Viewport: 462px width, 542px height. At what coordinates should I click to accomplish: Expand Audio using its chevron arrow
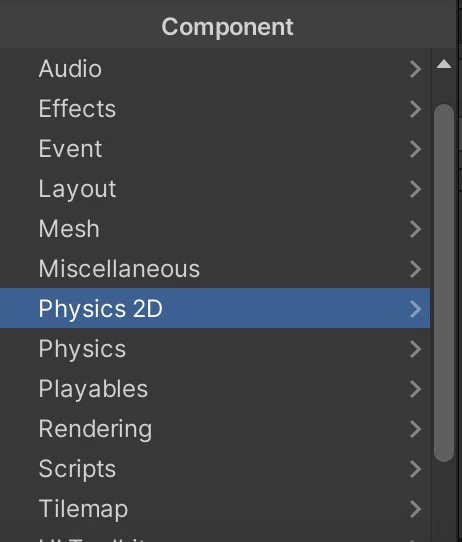(x=415, y=69)
